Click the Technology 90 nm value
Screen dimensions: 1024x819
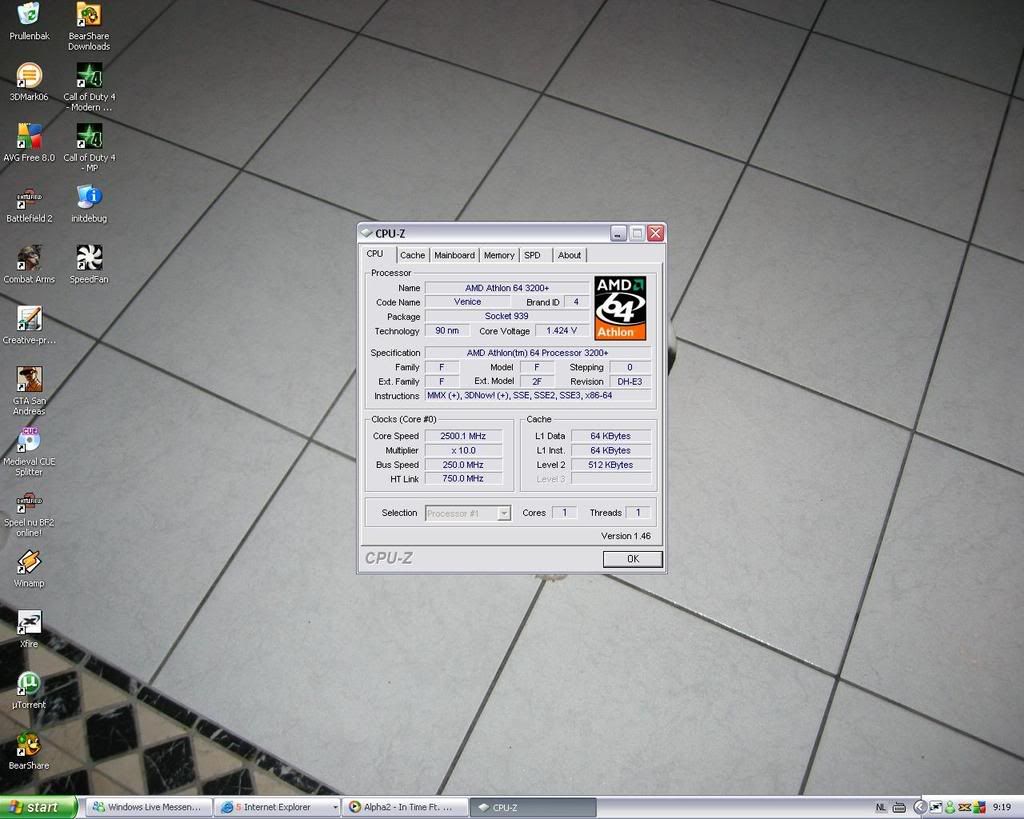(x=447, y=330)
